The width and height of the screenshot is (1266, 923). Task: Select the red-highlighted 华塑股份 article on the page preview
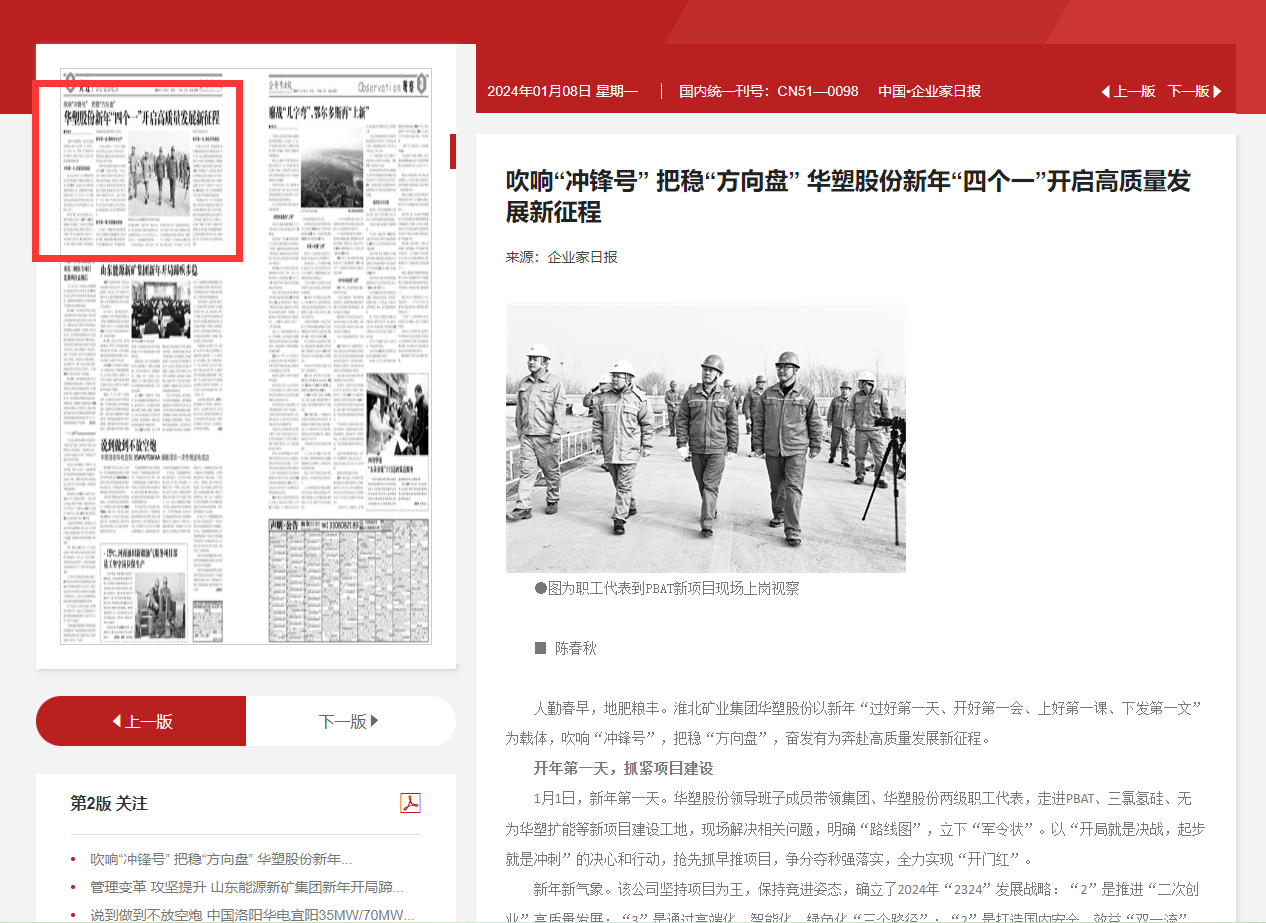[138, 172]
